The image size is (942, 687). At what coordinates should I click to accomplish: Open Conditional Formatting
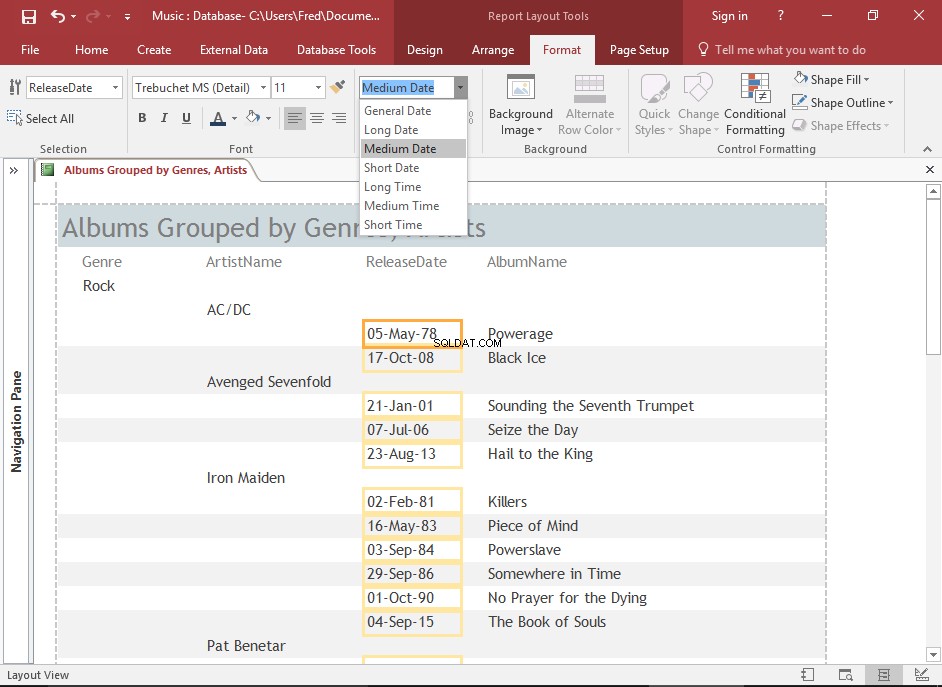click(x=755, y=104)
